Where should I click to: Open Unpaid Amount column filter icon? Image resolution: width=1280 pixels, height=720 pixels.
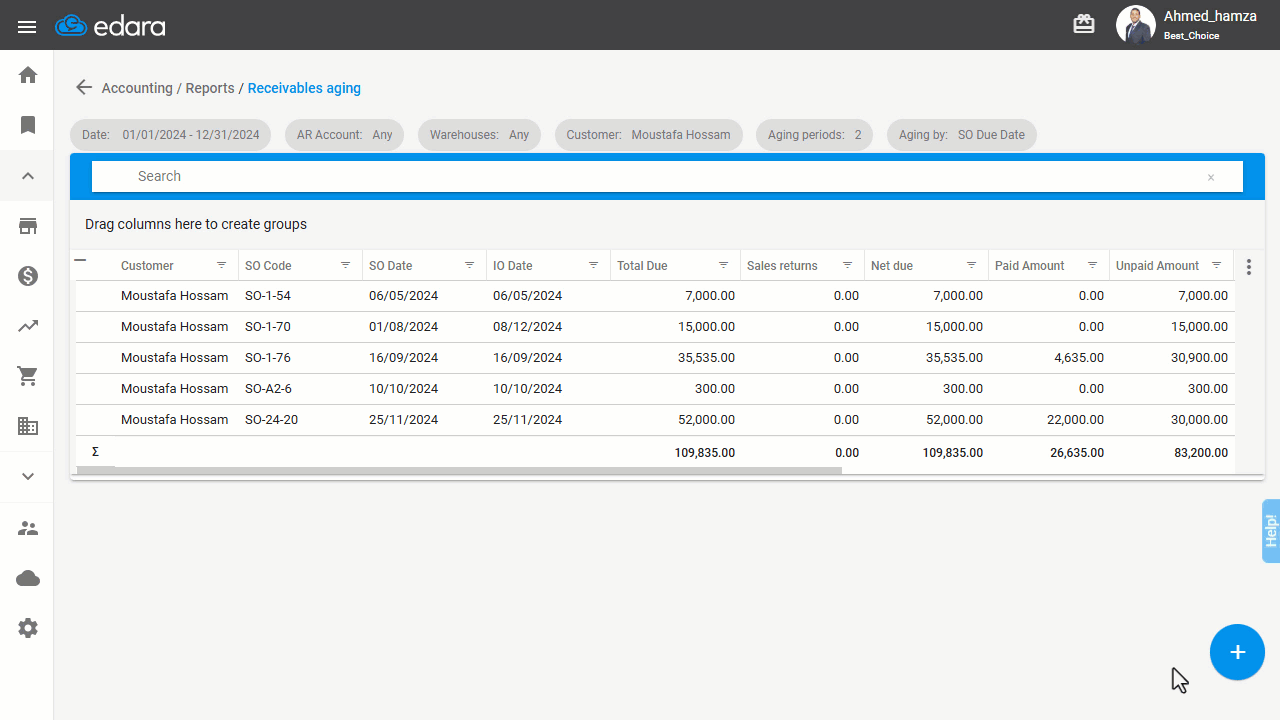pos(1217,265)
